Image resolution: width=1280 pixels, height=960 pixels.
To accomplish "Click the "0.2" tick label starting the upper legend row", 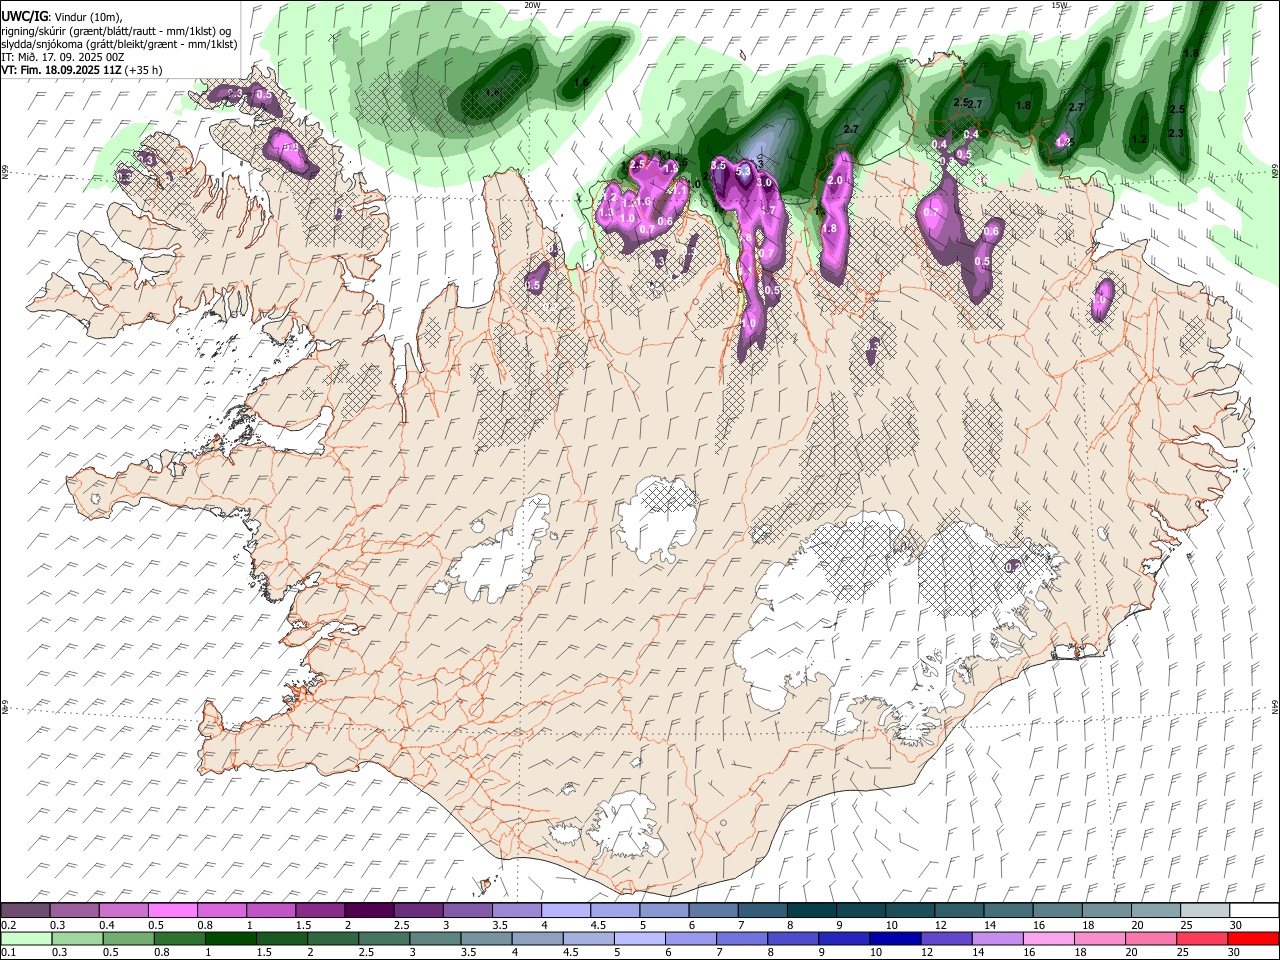I will click(x=8, y=925).
